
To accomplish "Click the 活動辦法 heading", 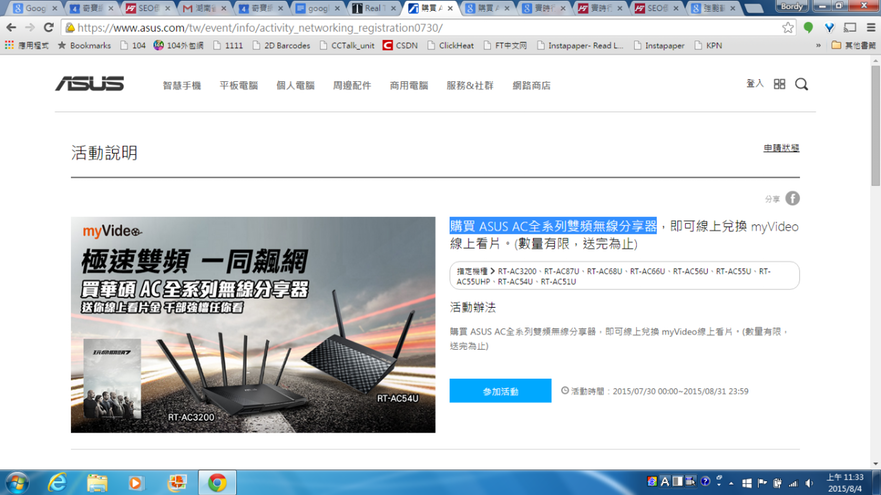I will click(x=473, y=307).
